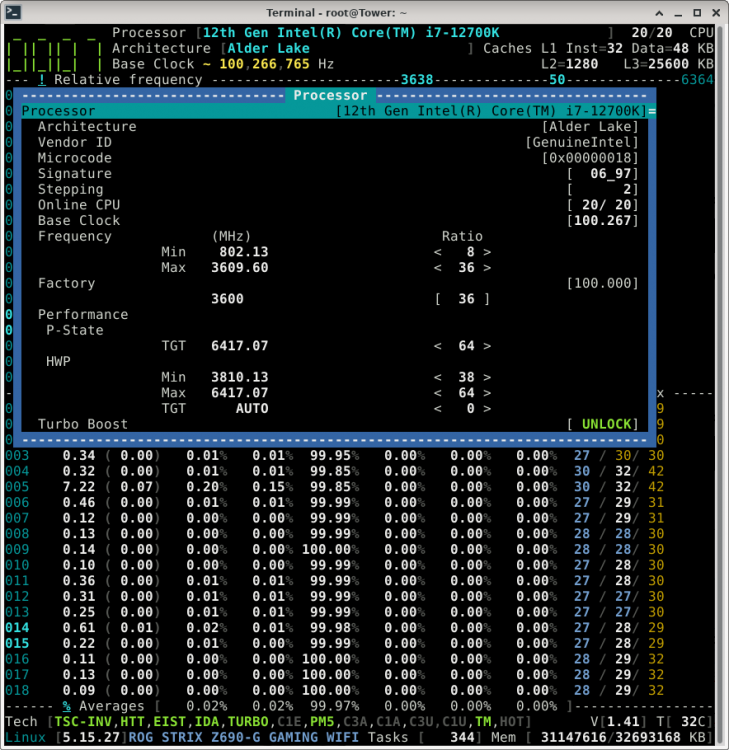729x750 pixels.
Task: Select the HWP Min value 3810.13
Action: tap(240, 377)
